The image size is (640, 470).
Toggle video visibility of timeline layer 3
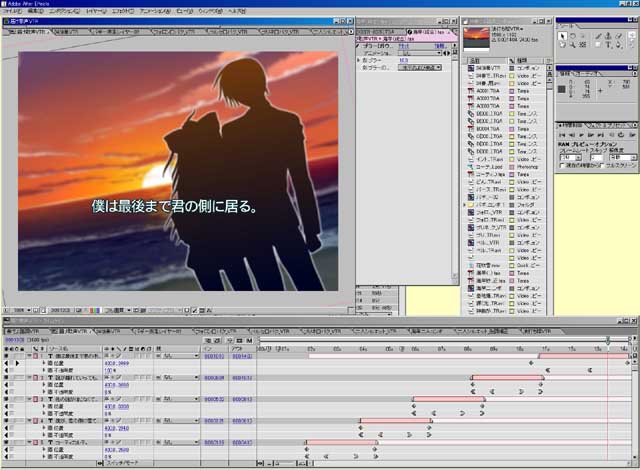[6, 399]
